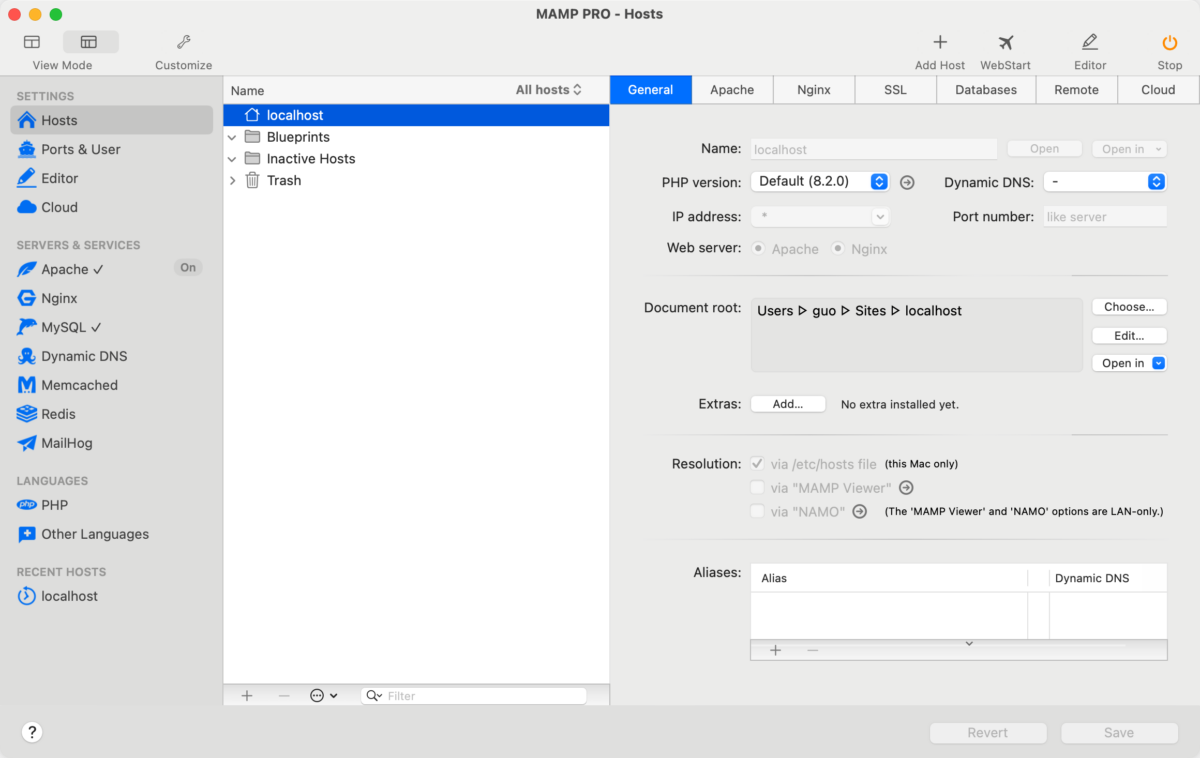Open Ports & User settings
Screen dimensions: 1200x758
[x=112, y=149]
